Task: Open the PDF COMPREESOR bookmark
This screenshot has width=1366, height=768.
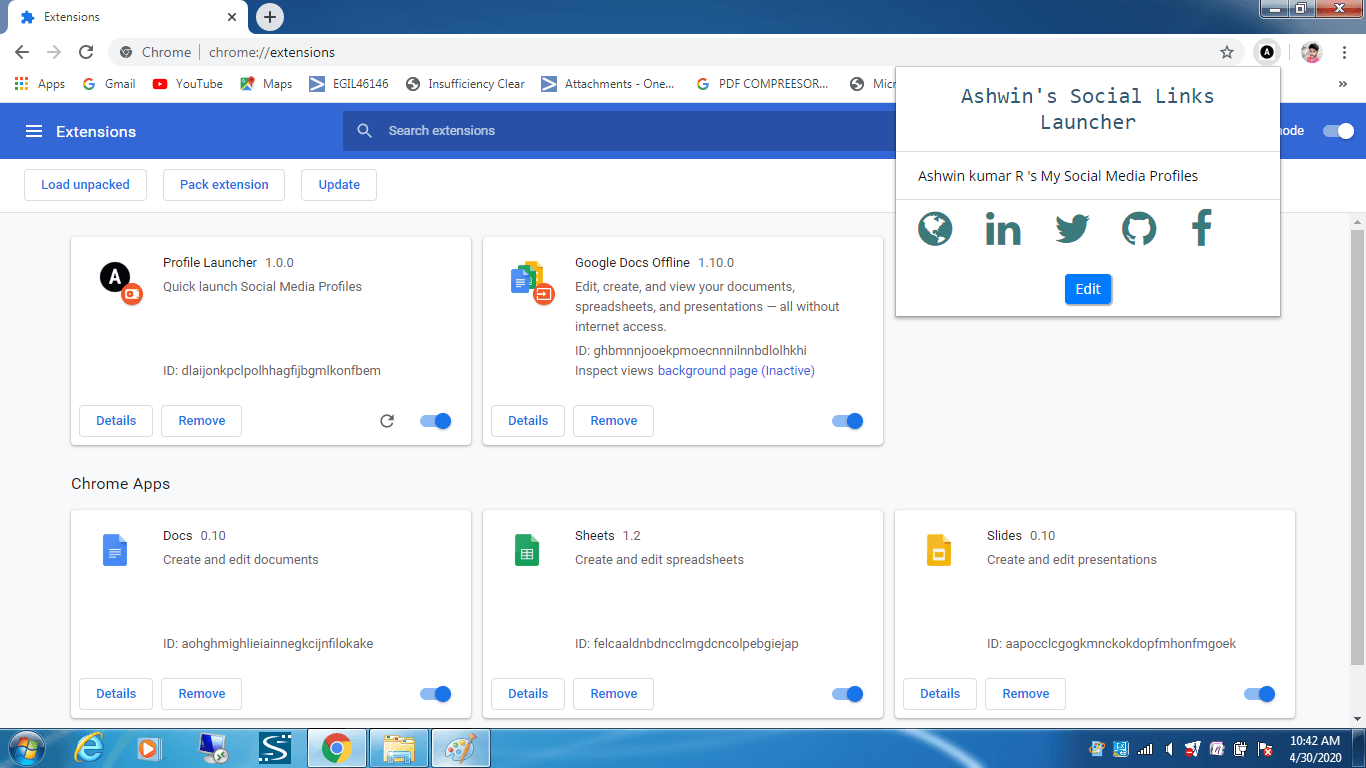Action: (x=763, y=84)
